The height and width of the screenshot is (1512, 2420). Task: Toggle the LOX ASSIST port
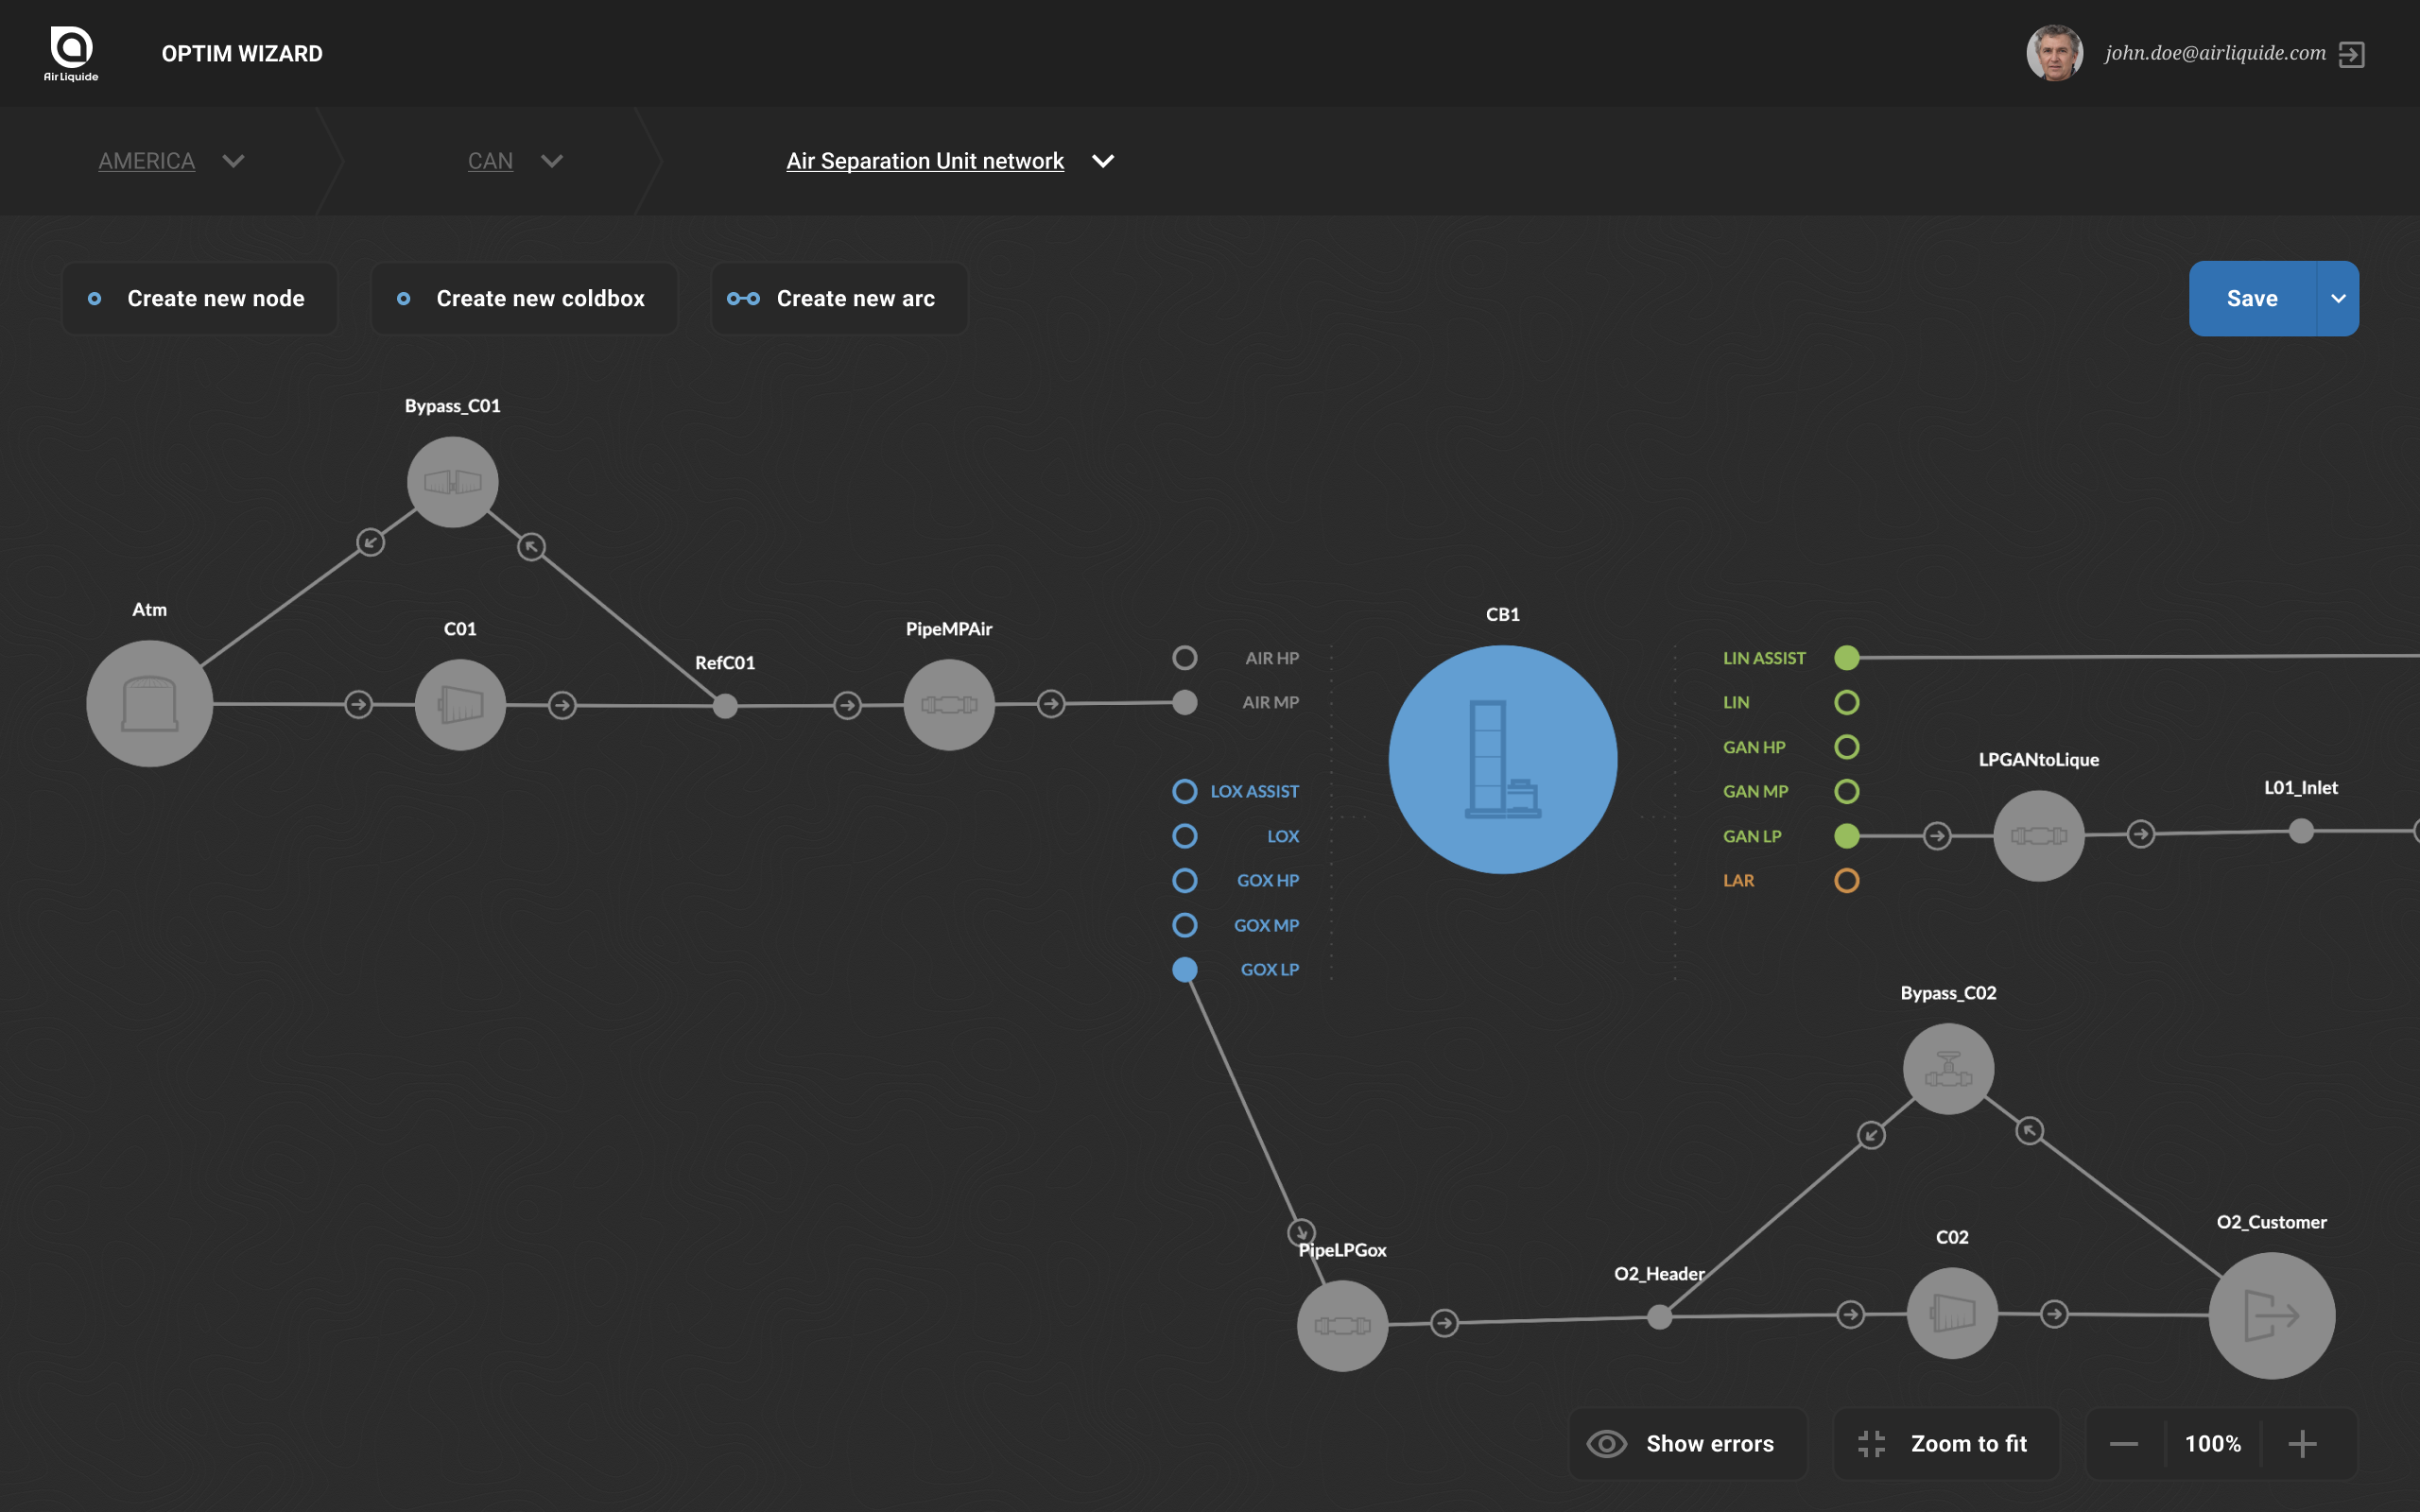click(x=1184, y=792)
